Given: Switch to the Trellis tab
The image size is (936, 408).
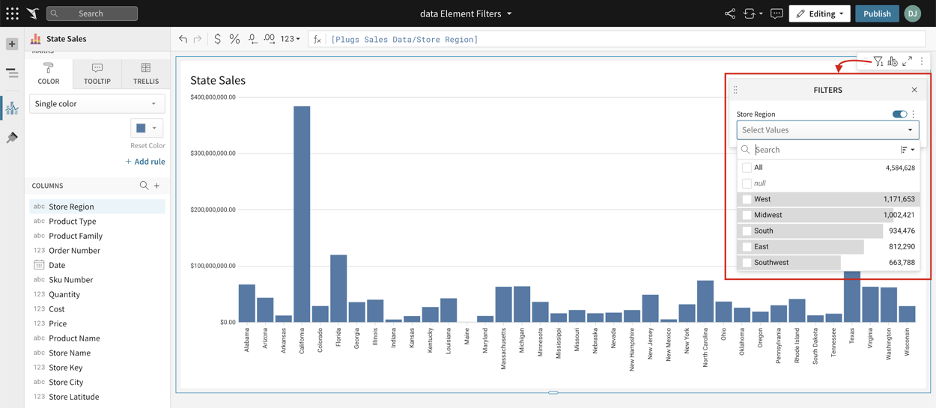Looking at the screenshot, I should point(145,73).
